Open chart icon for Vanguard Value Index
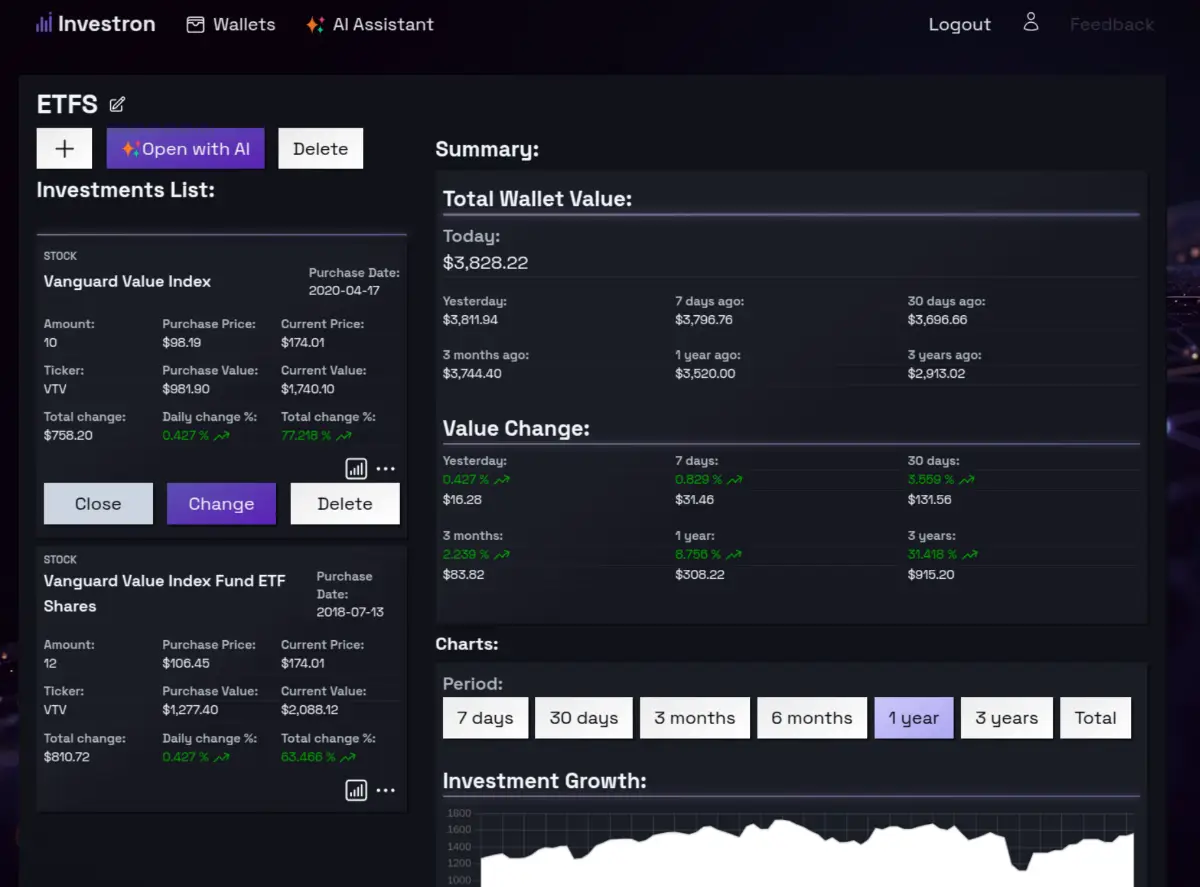Image resolution: width=1200 pixels, height=887 pixels. coord(356,469)
